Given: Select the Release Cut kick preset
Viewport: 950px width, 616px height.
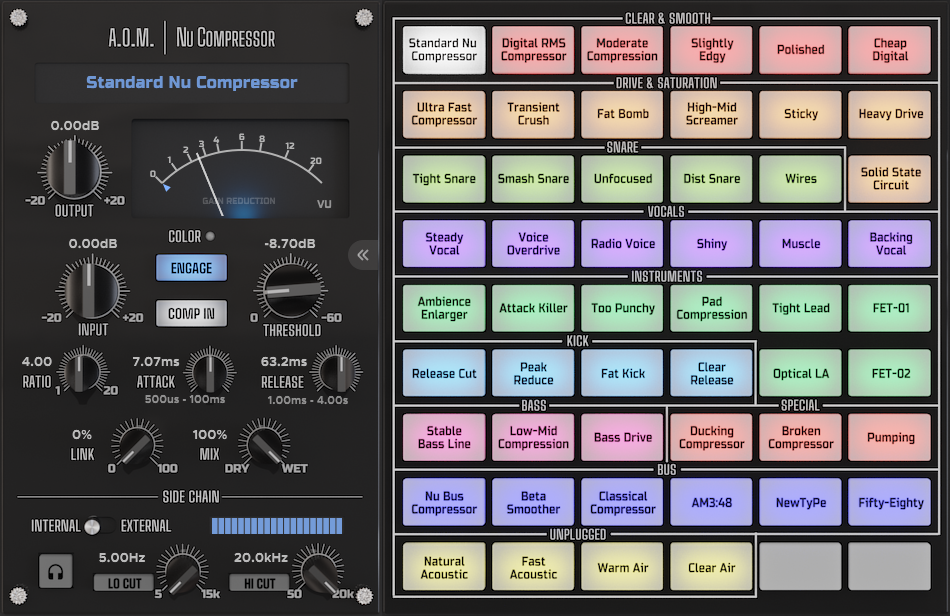Looking at the screenshot, I should tap(444, 373).
